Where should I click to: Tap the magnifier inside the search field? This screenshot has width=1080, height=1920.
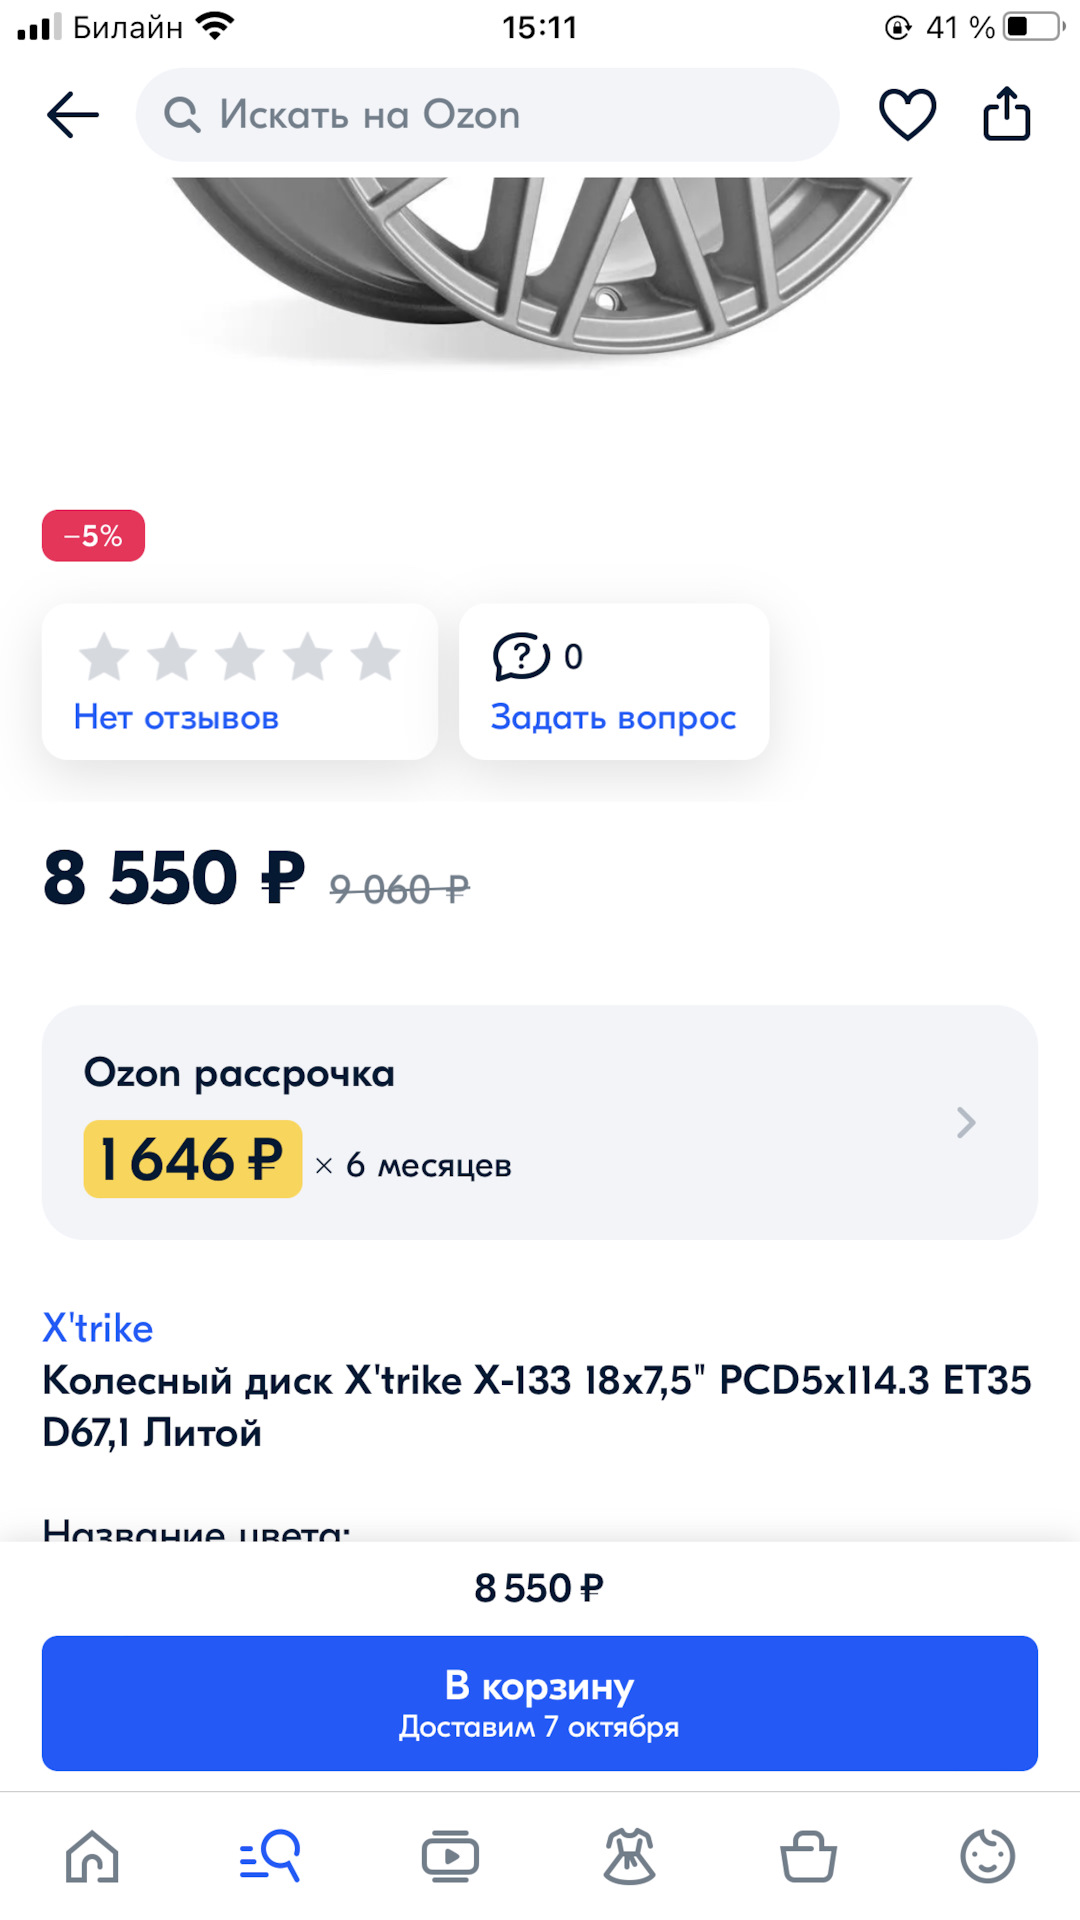pos(182,114)
